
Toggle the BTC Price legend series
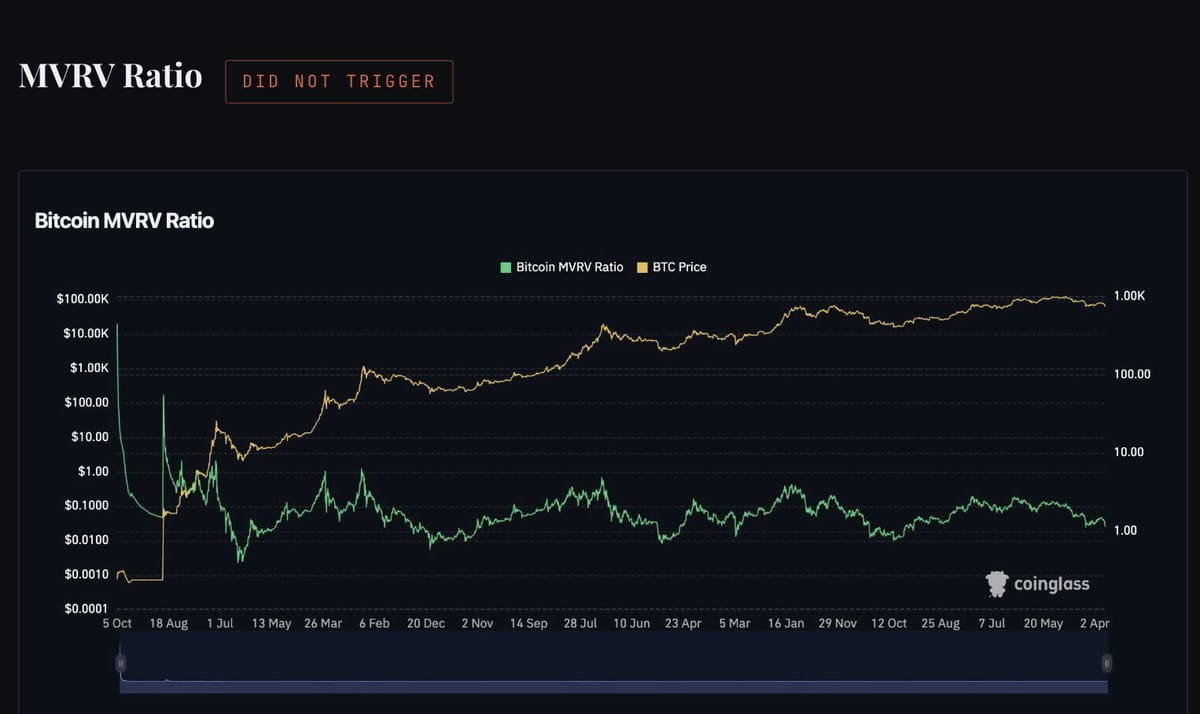pyautogui.click(x=672, y=267)
